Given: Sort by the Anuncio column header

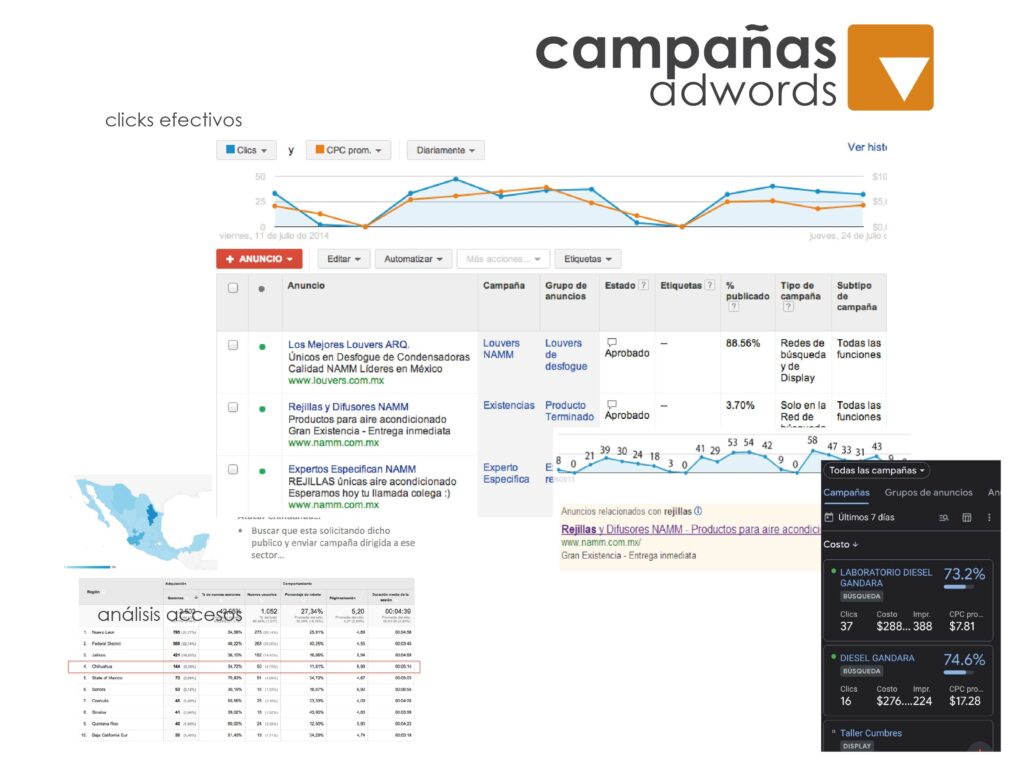Looking at the screenshot, I should click(306, 285).
